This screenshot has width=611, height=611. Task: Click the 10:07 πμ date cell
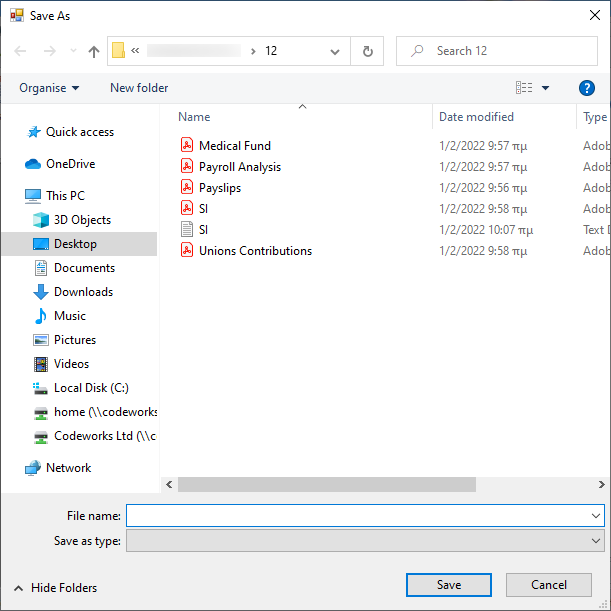click(x=486, y=230)
